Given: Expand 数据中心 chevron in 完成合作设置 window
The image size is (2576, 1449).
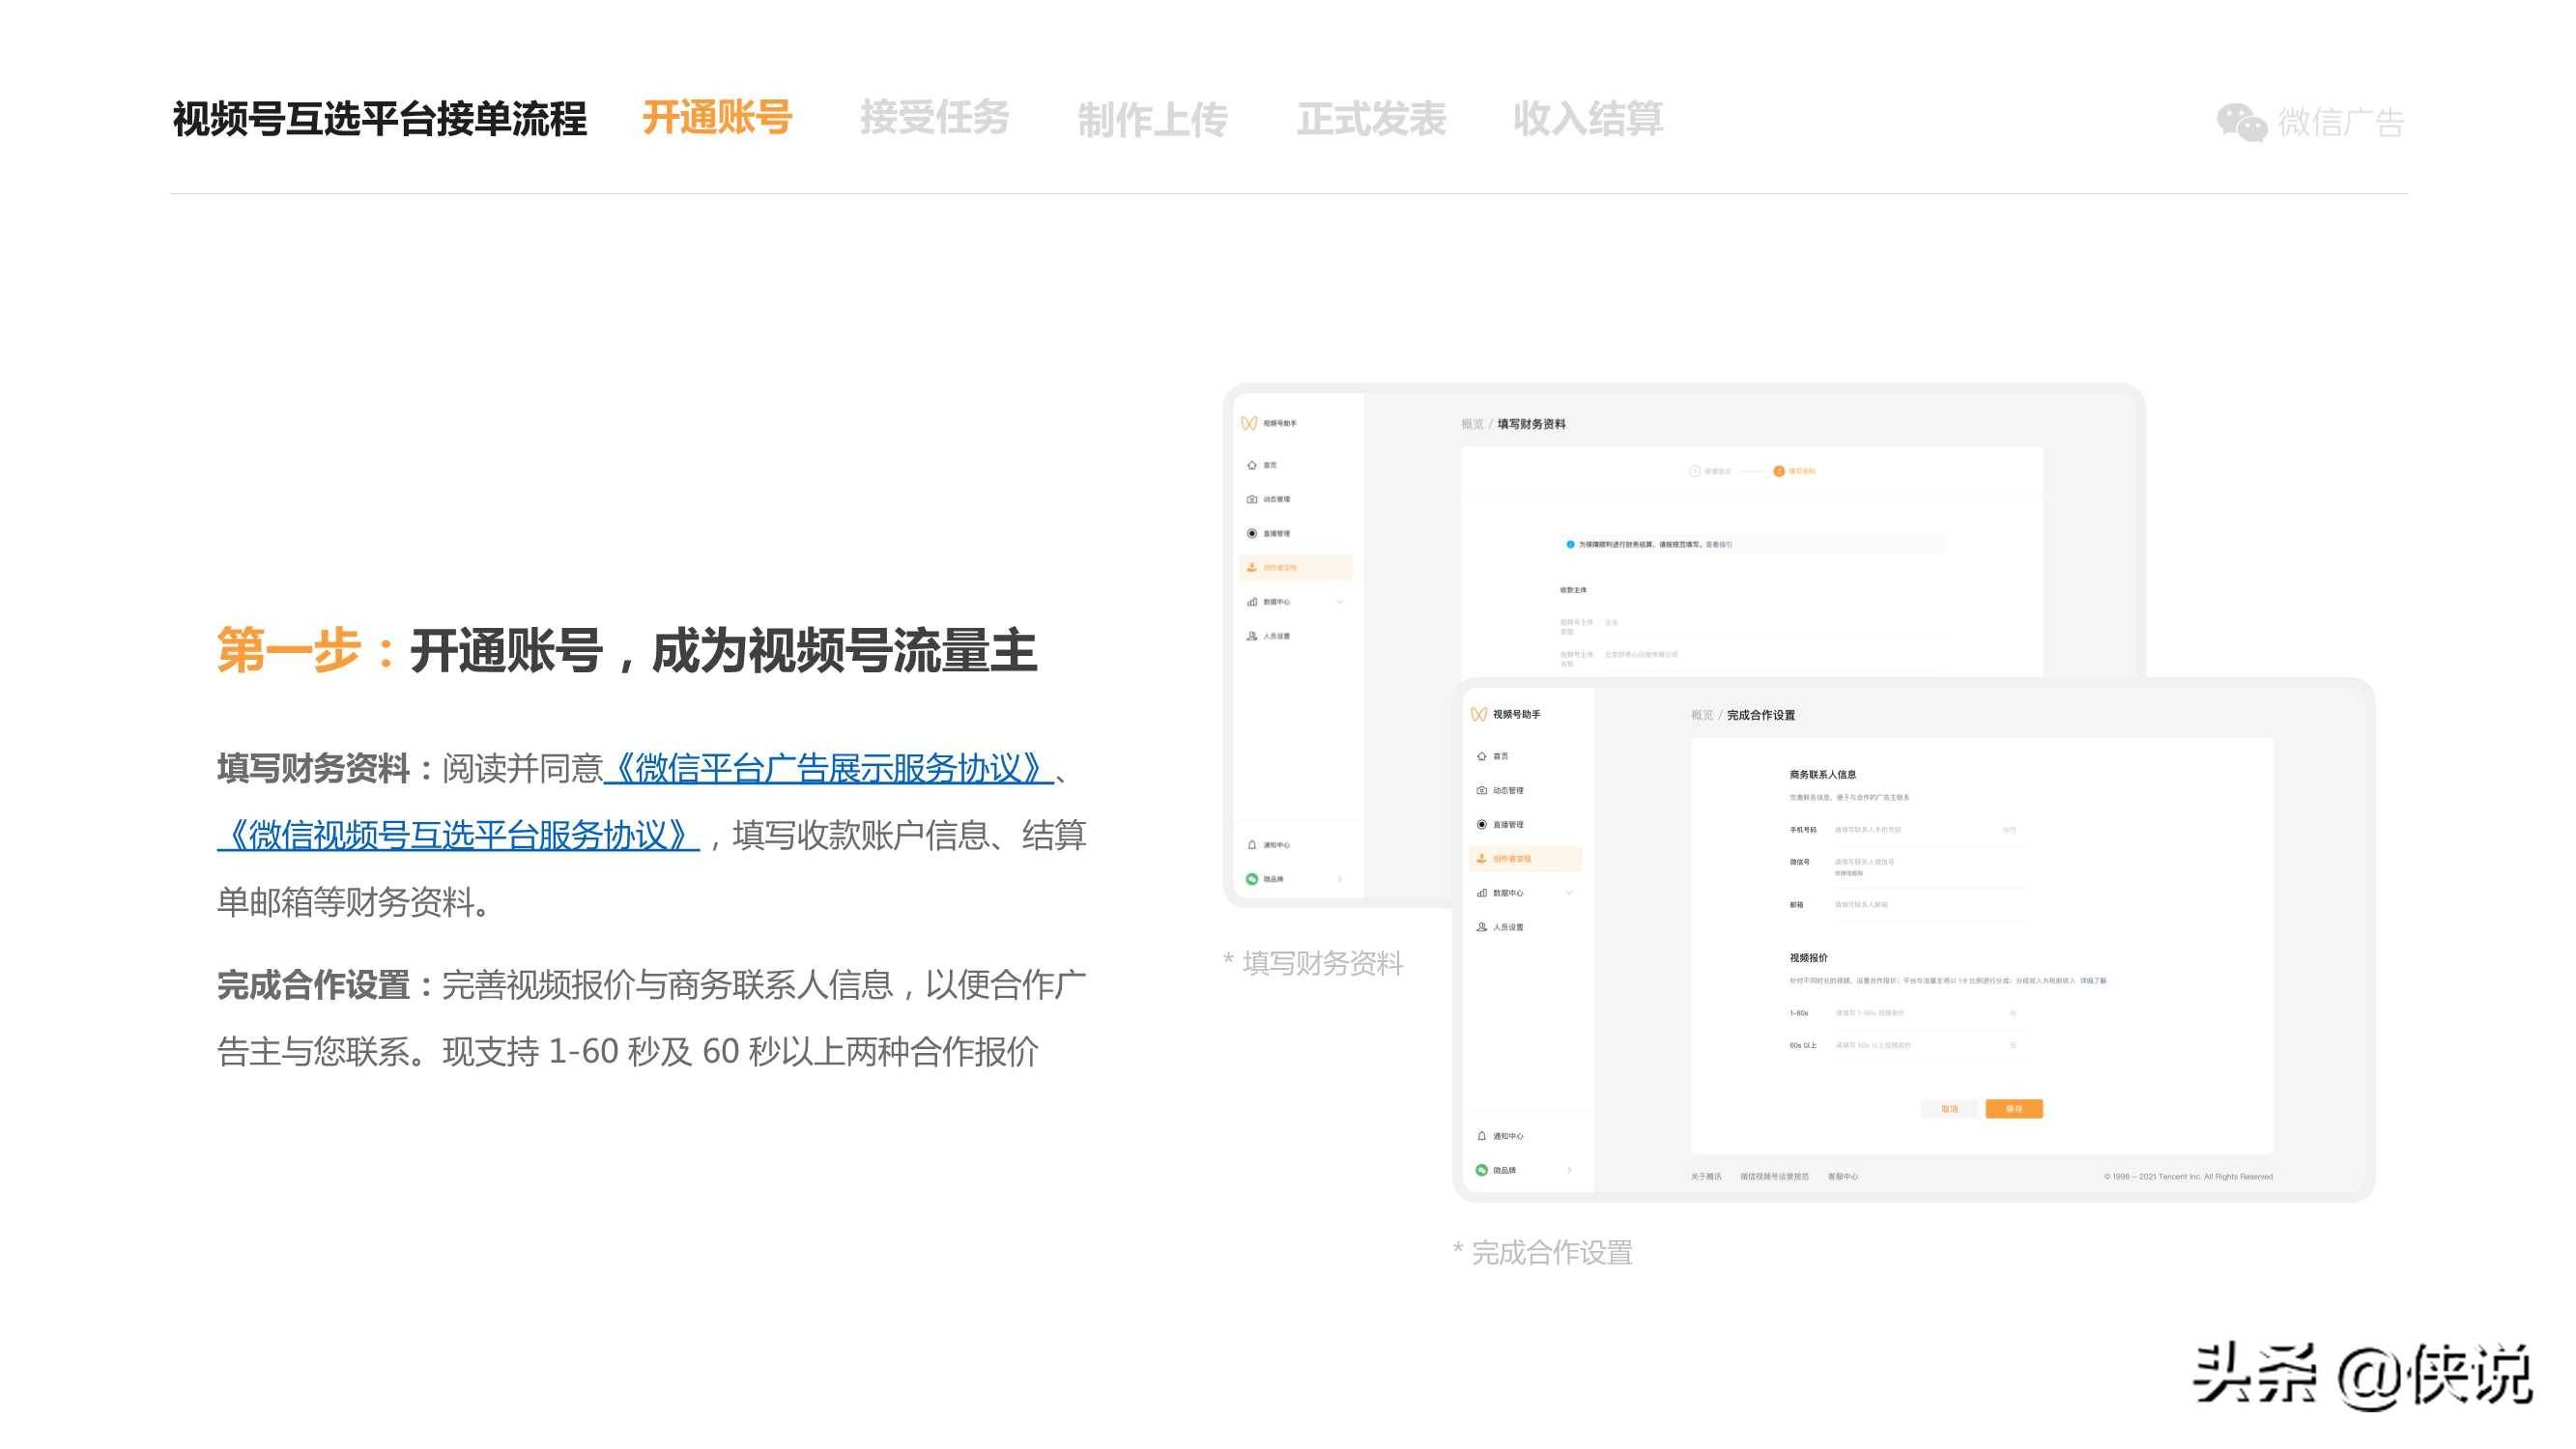Looking at the screenshot, I should [x=1569, y=893].
